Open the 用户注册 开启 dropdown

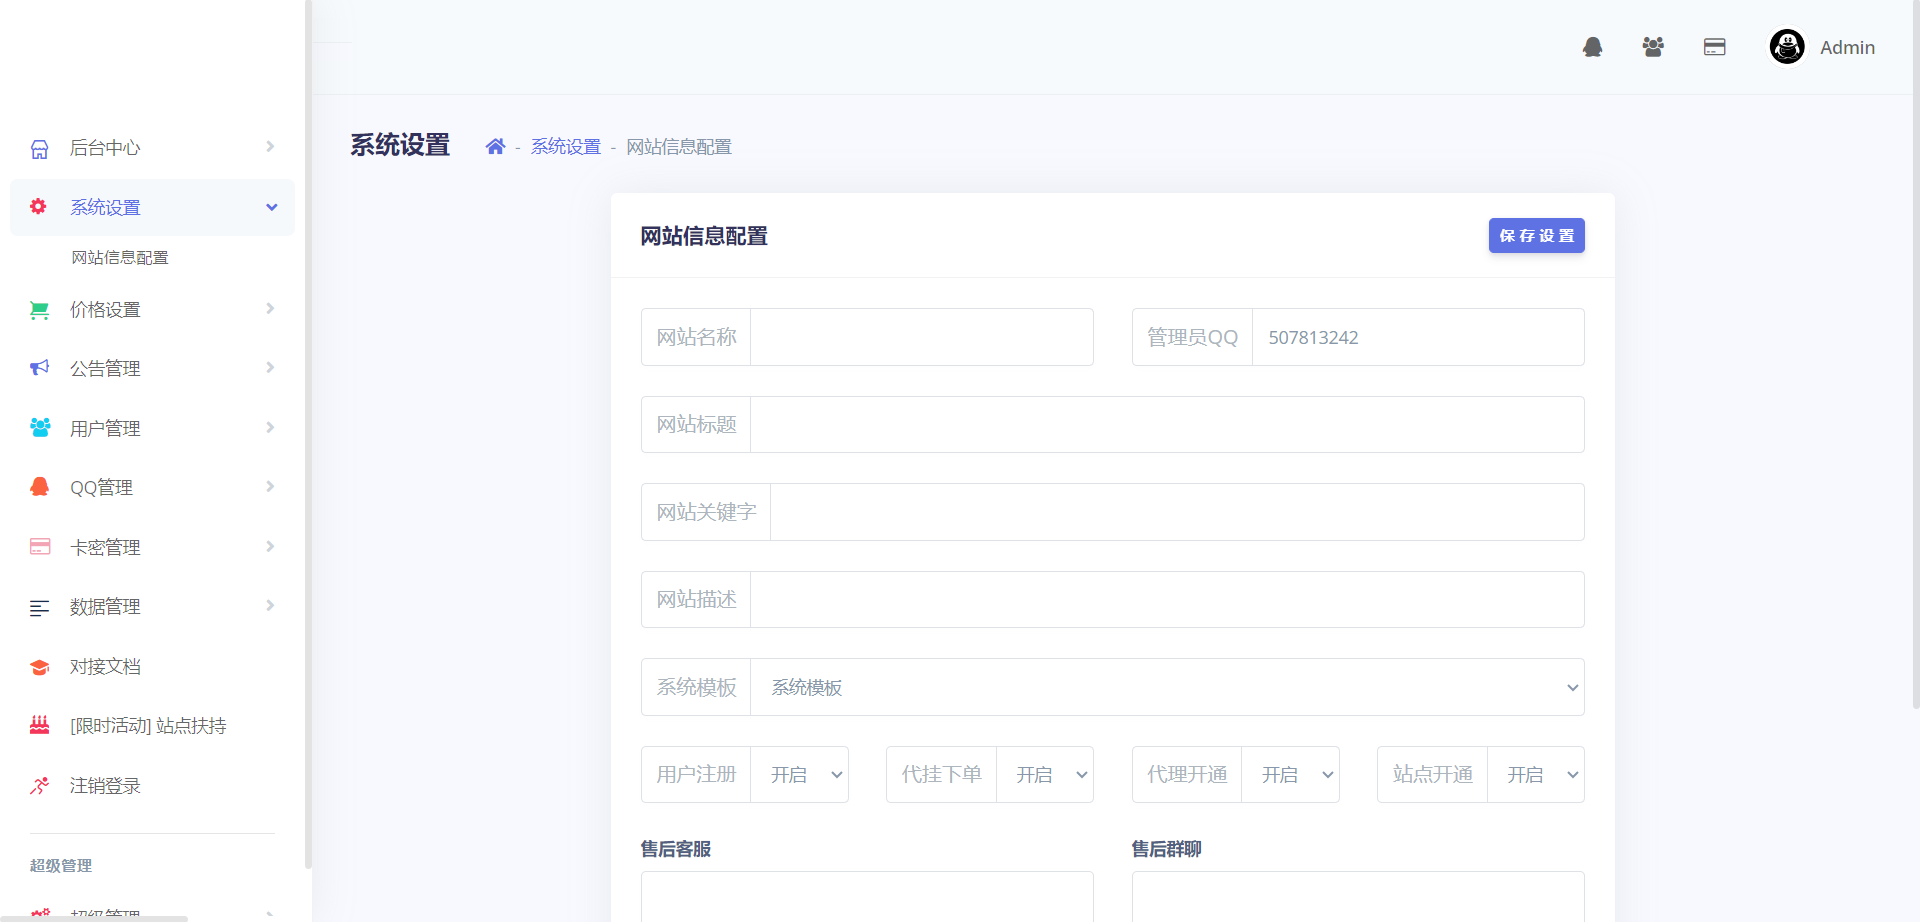pyautogui.click(x=799, y=775)
